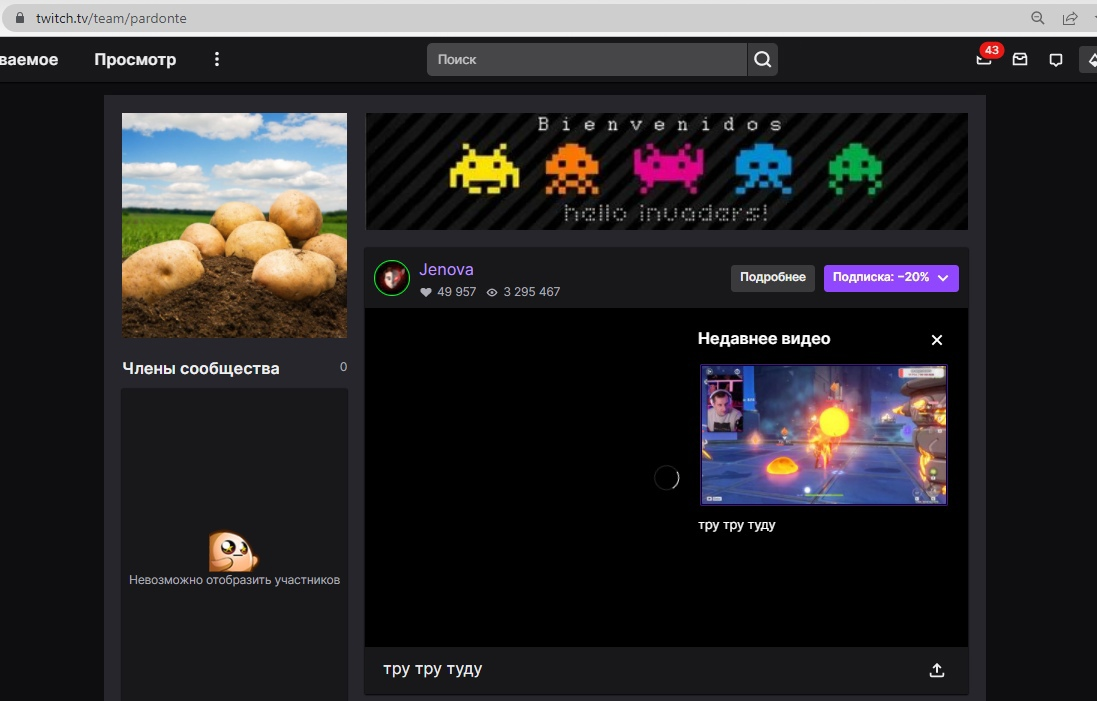
Task: Click the Члены сообщества heading
Action: pyautogui.click(x=201, y=368)
